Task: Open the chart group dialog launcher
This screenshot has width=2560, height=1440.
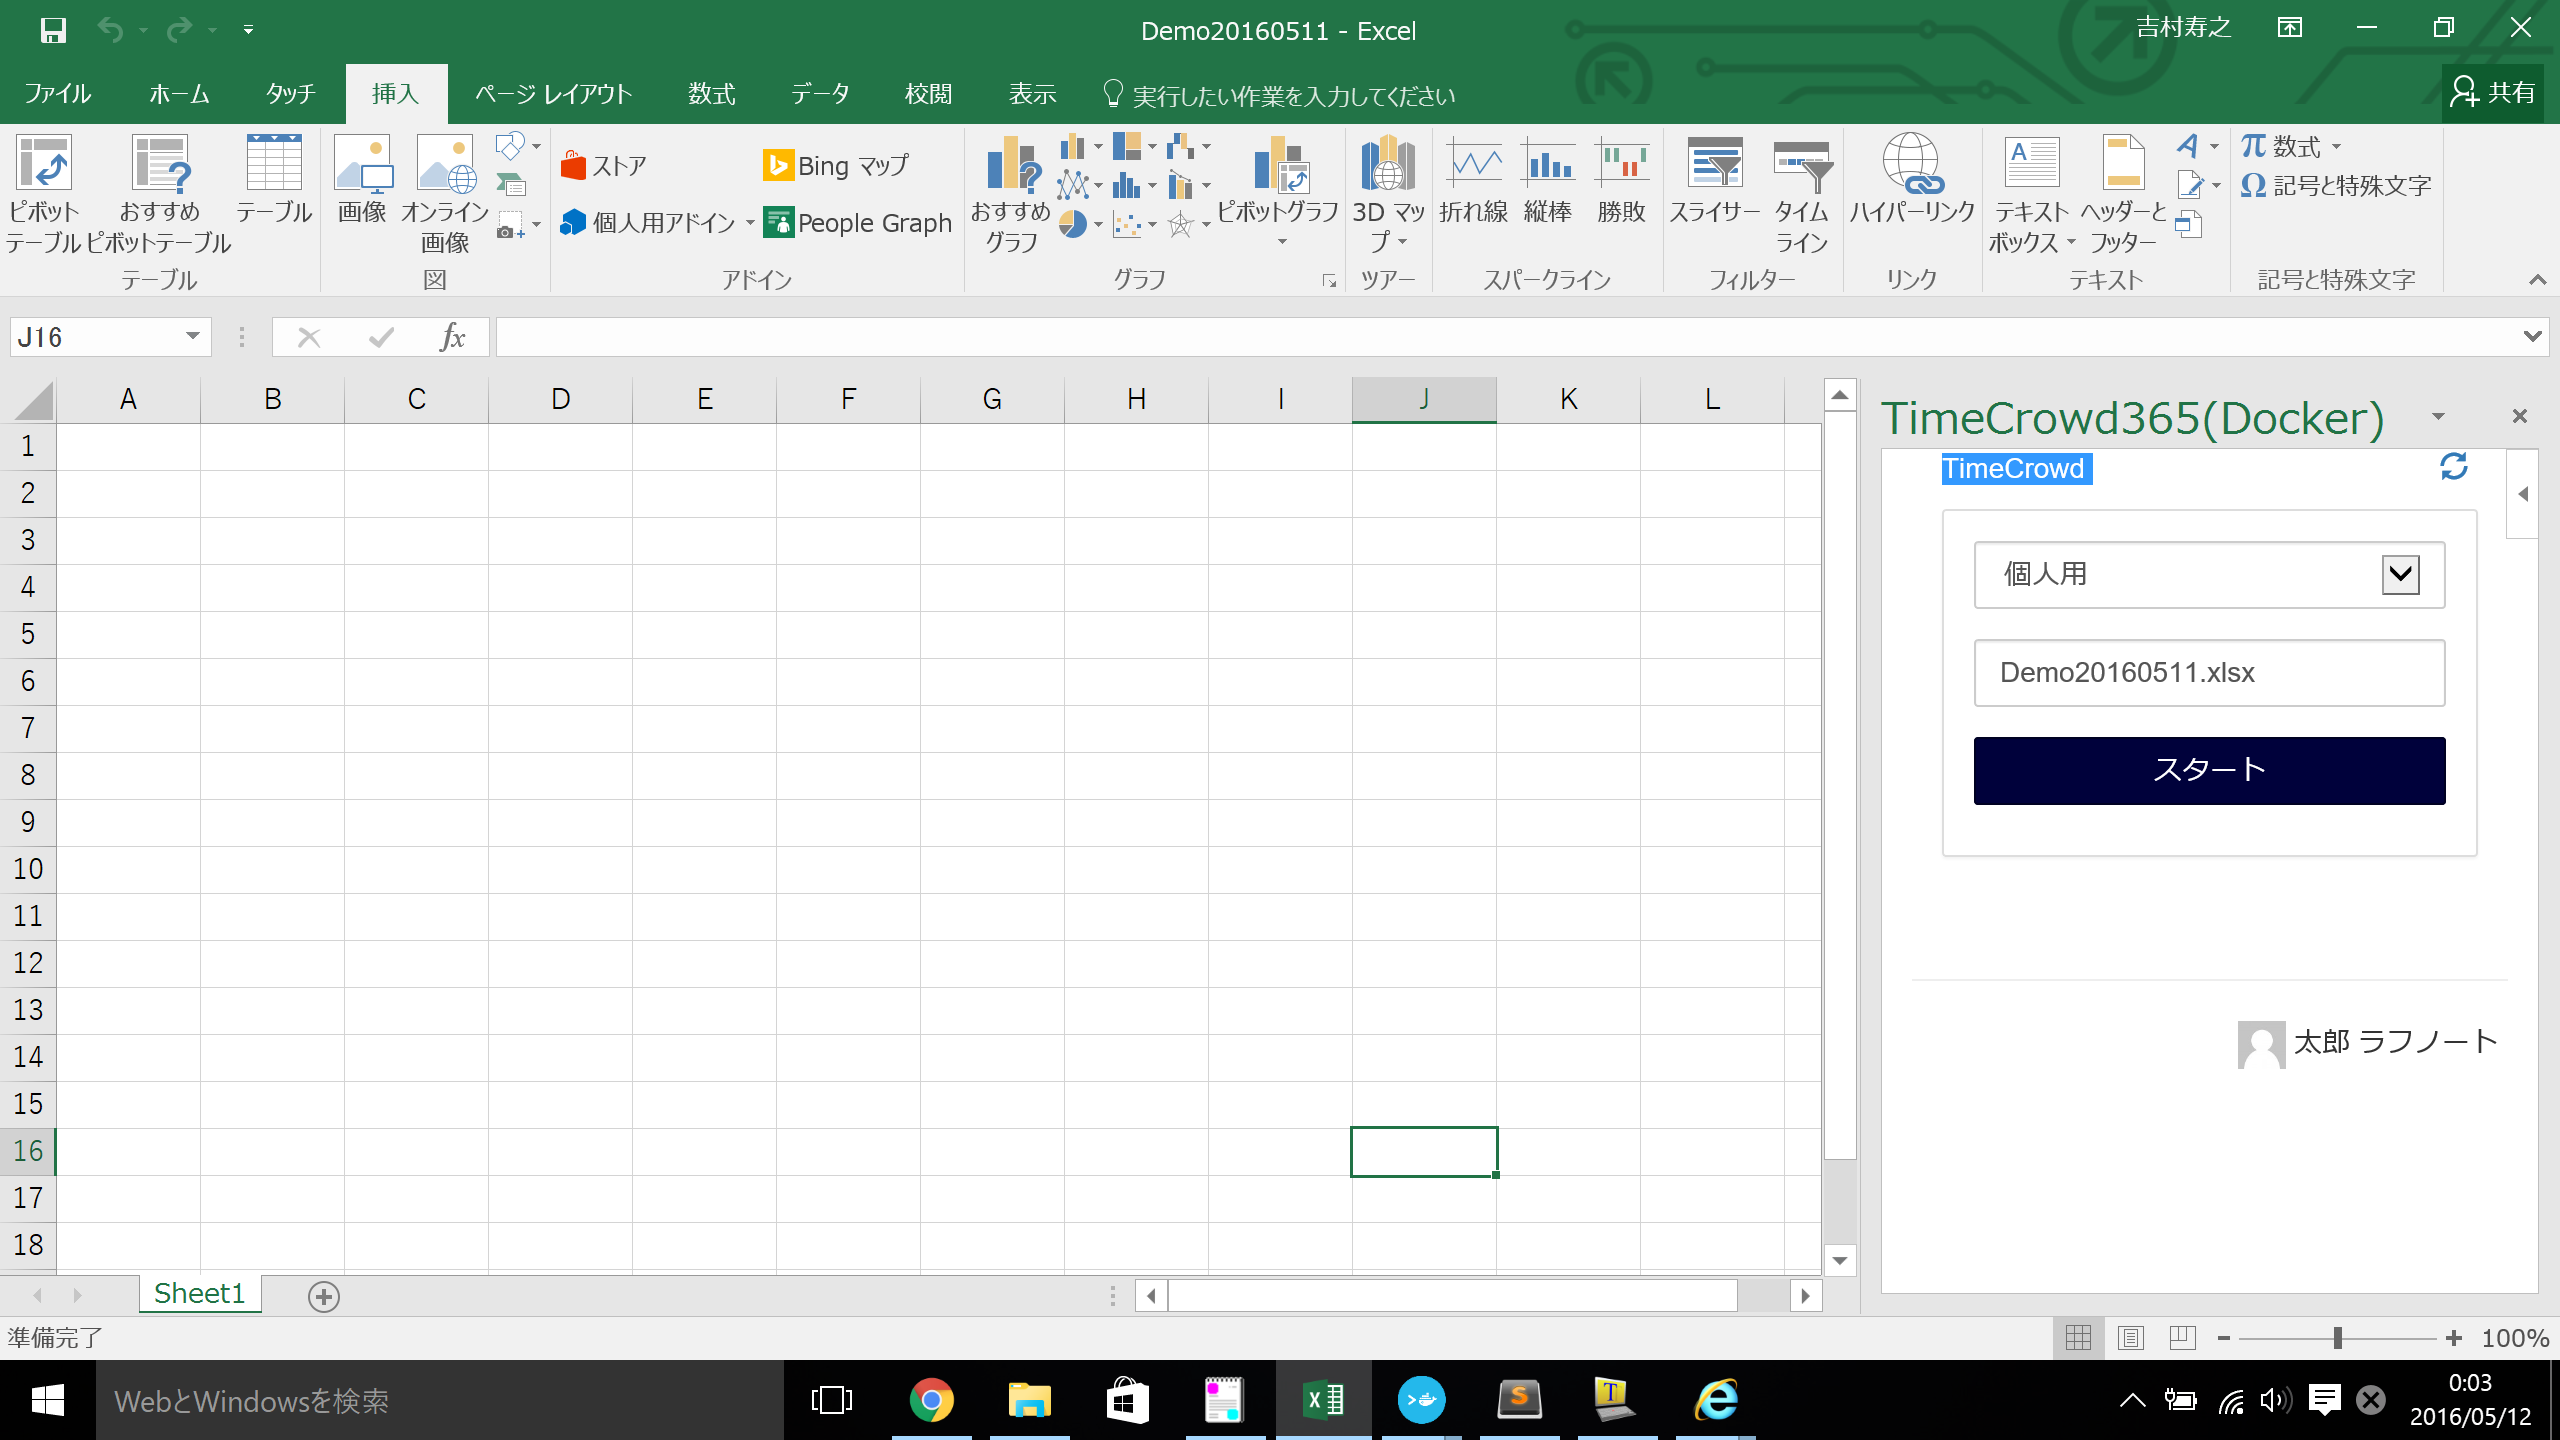Action: tap(1329, 281)
